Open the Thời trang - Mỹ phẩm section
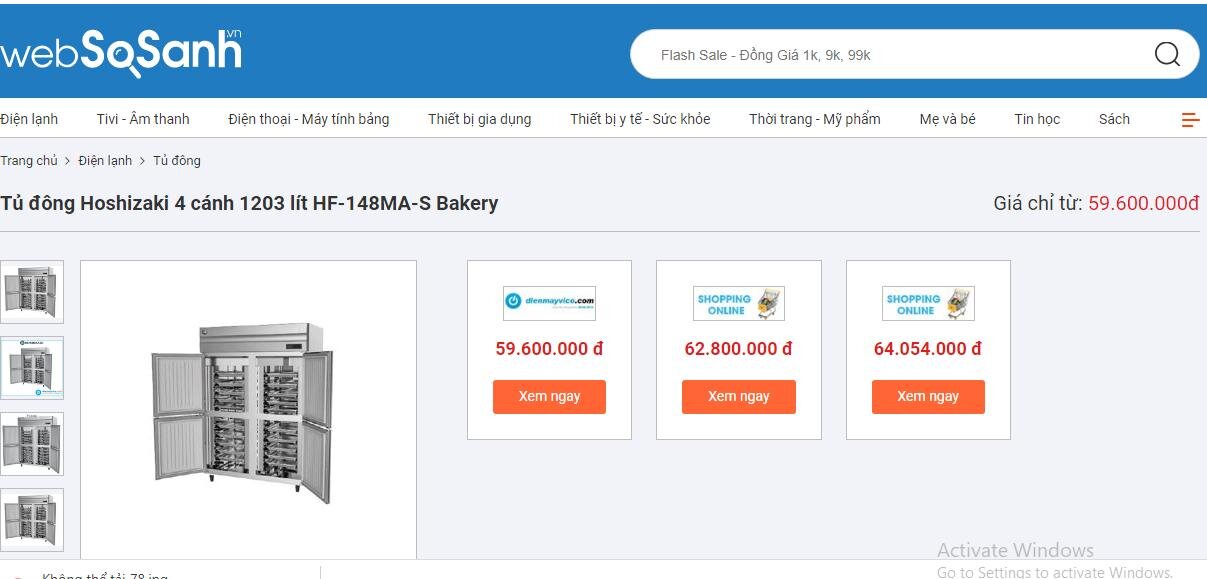Screen dimensions: 1207x579 click(x=815, y=119)
